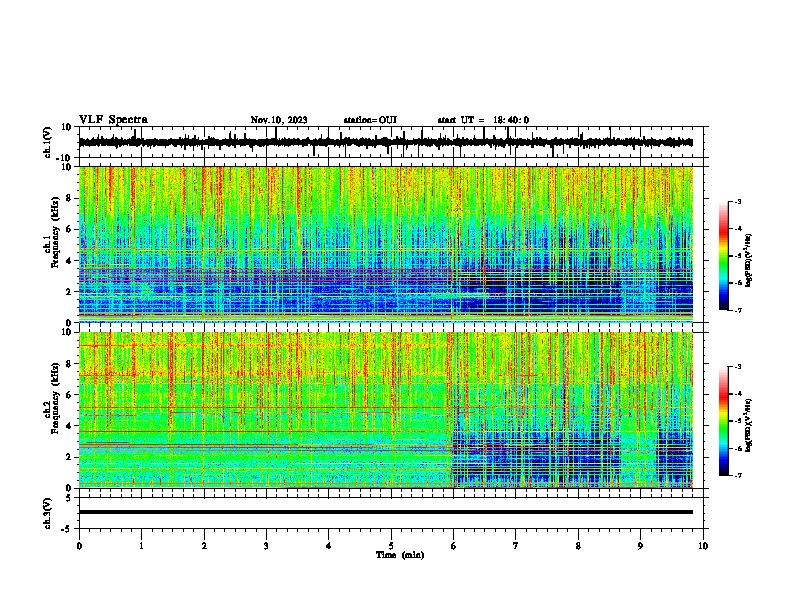Click the "0" tick on the time axis

pos(79,546)
